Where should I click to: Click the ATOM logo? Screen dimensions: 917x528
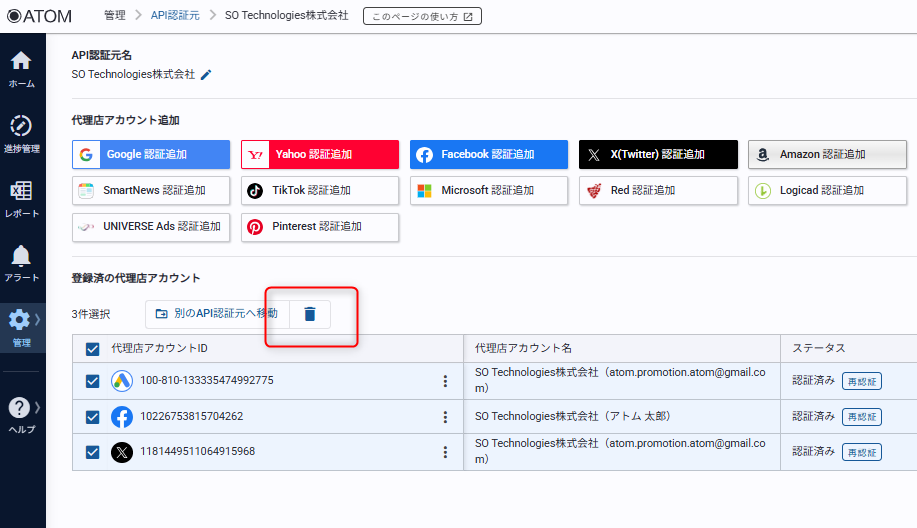(x=40, y=15)
